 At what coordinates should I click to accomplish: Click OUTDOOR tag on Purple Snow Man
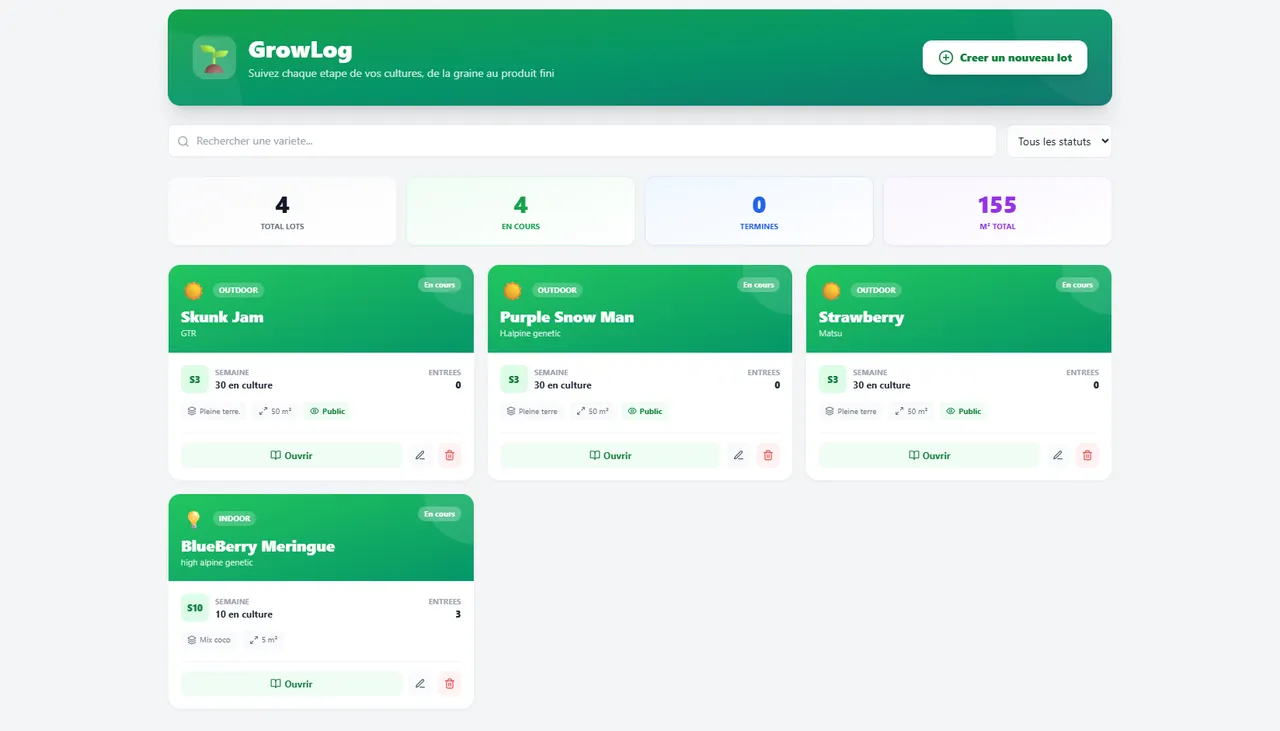point(557,290)
